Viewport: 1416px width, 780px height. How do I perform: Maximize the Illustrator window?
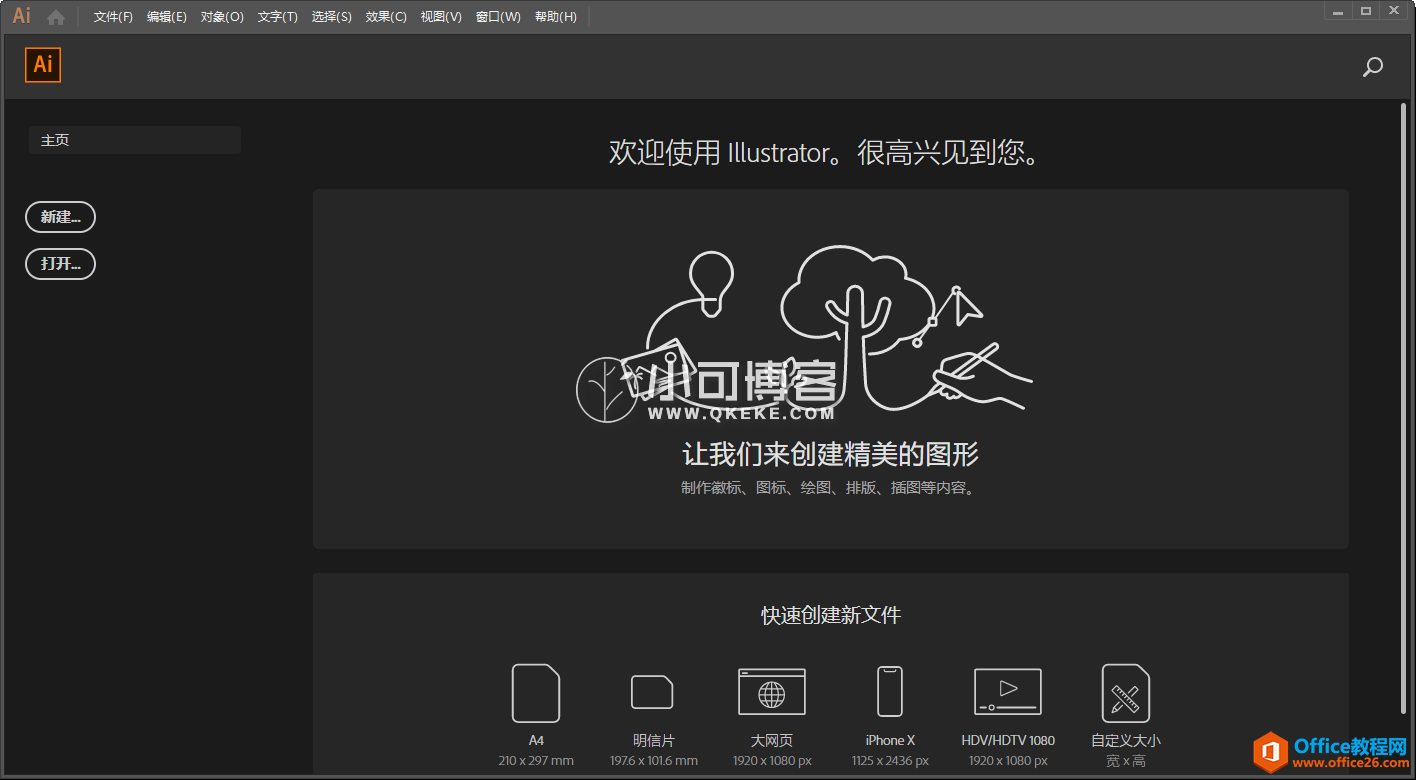click(x=1366, y=9)
